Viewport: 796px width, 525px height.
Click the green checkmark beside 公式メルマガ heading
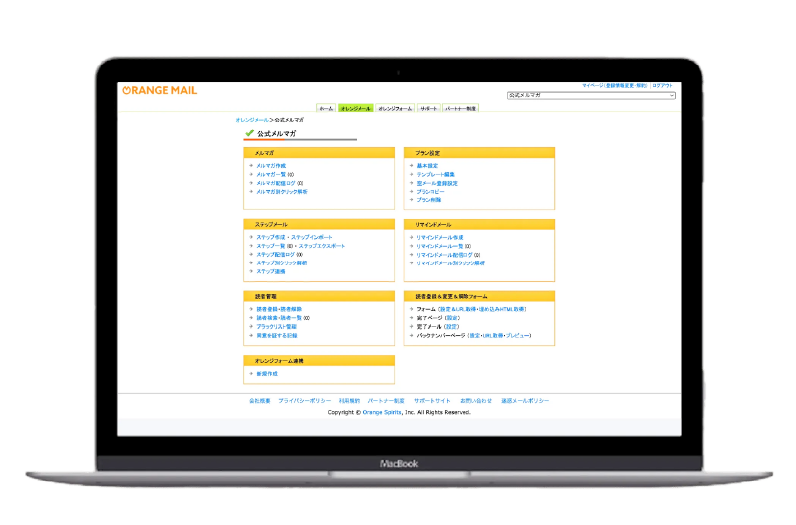pos(249,133)
